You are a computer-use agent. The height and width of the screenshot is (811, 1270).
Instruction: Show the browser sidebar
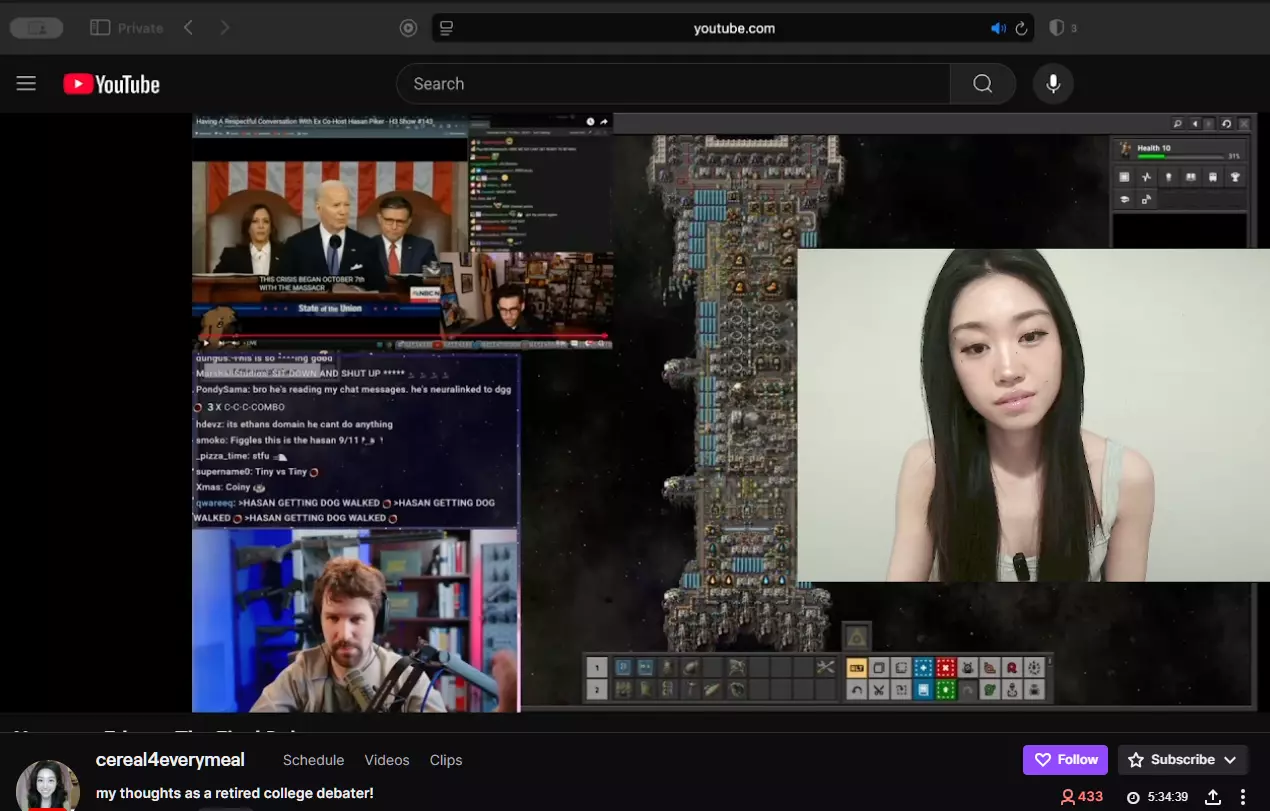(100, 28)
